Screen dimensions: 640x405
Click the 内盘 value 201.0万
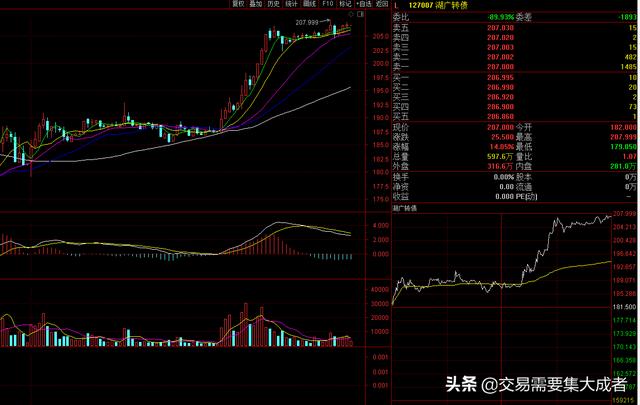(x=623, y=167)
